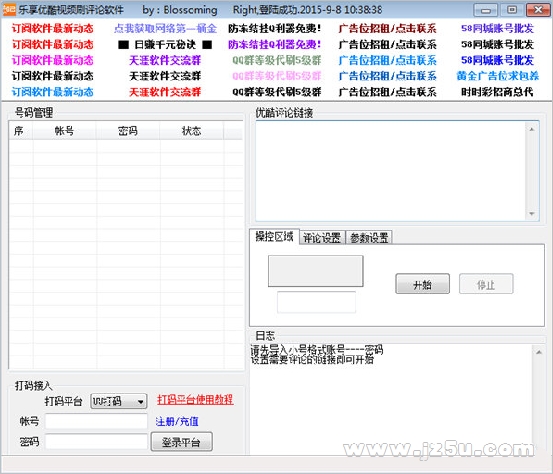Click the 登录平台 button
The height and width of the screenshot is (474, 553).
pos(182,442)
